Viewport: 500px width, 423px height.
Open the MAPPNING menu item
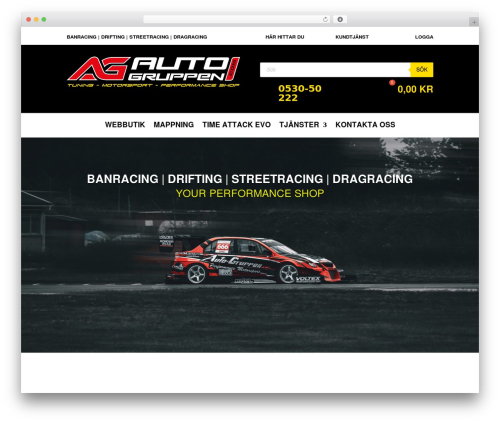tap(174, 125)
